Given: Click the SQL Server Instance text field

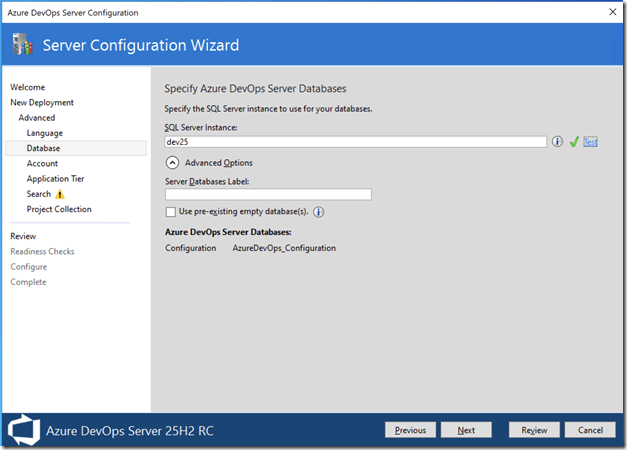Looking at the screenshot, I should [355, 142].
